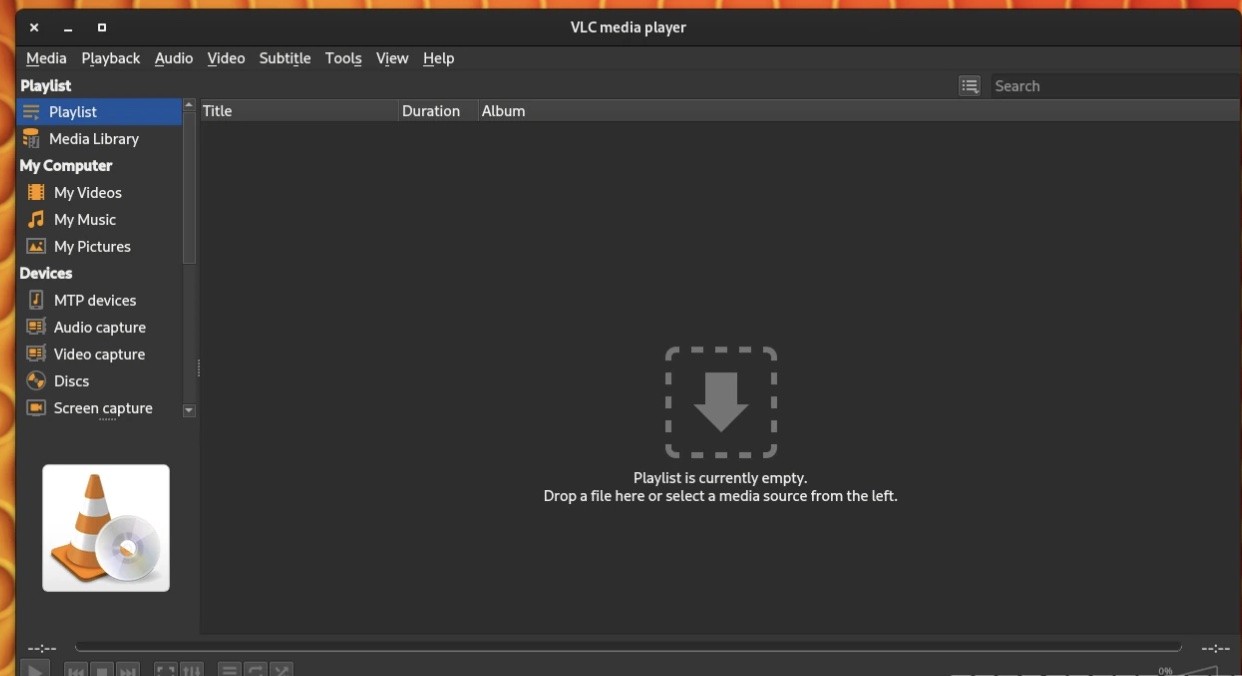Select the Play button

(x=35, y=670)
